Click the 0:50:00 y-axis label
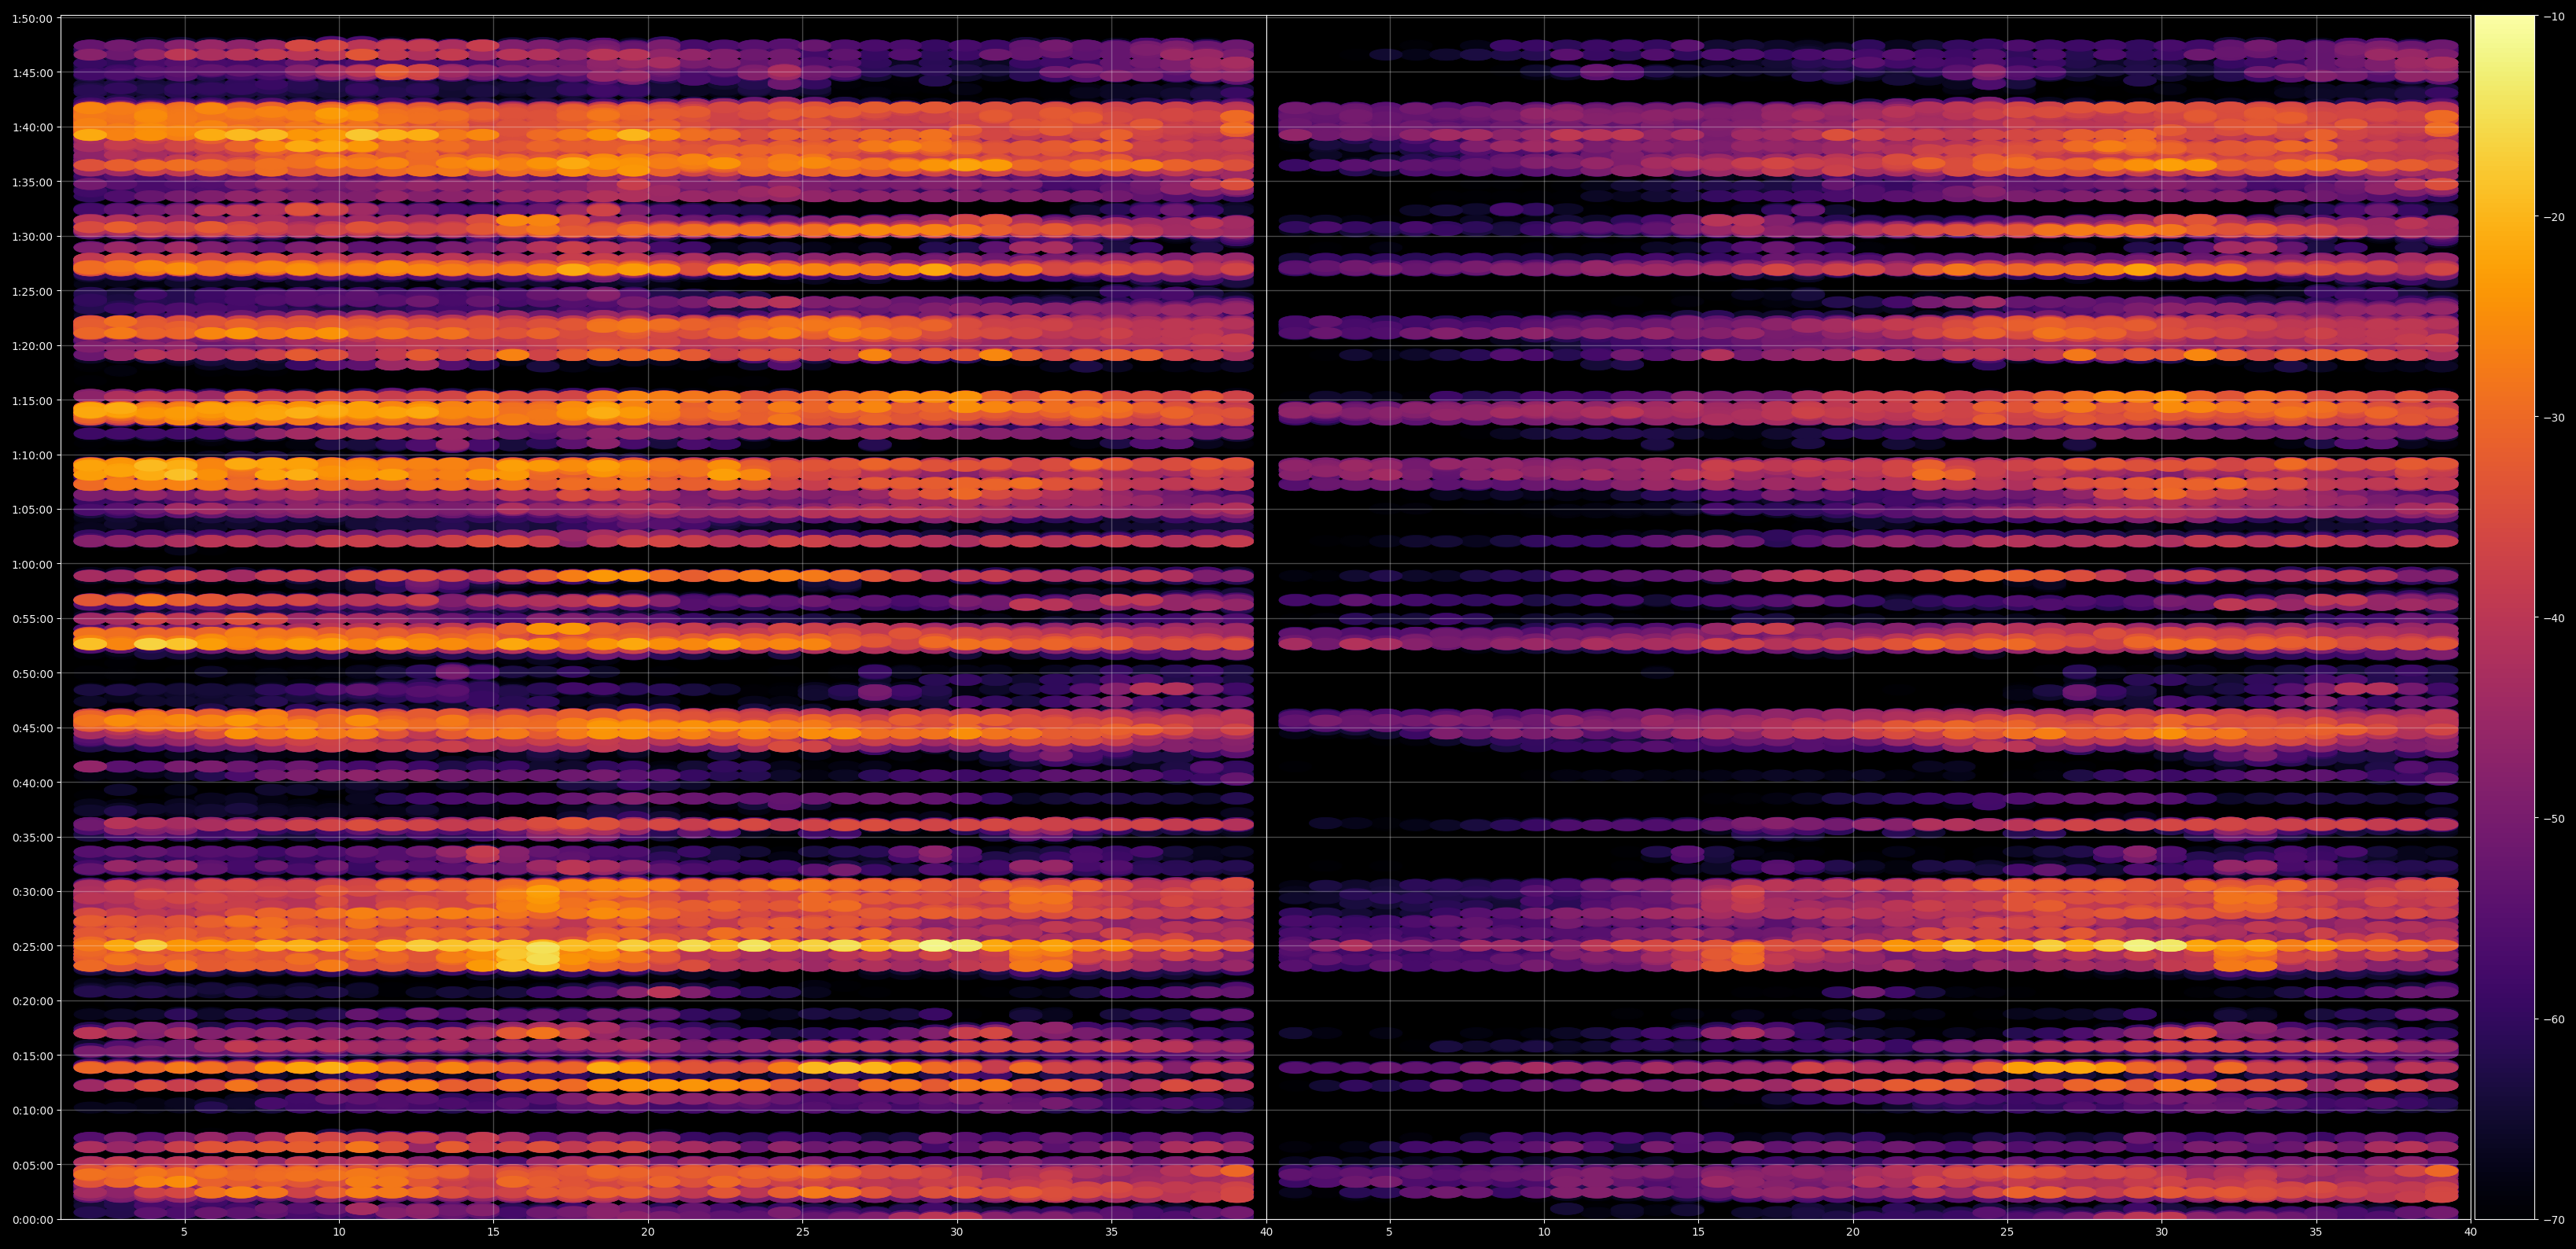Image resolution: width=2576 pixels, height=1249 pixels. tap(33, 673)
